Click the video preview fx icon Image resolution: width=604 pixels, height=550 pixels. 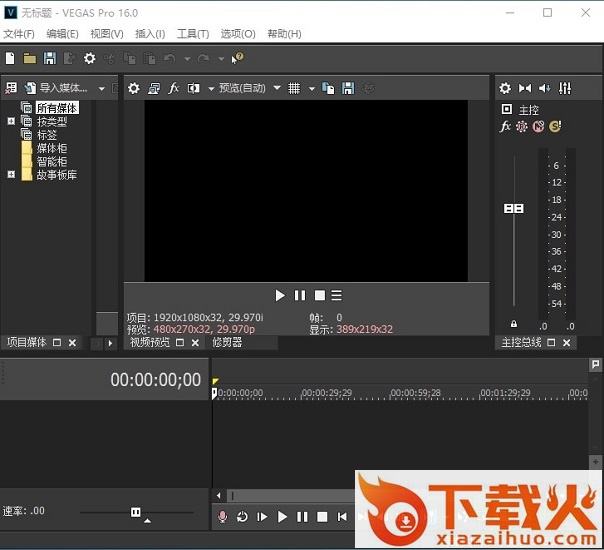173,88
